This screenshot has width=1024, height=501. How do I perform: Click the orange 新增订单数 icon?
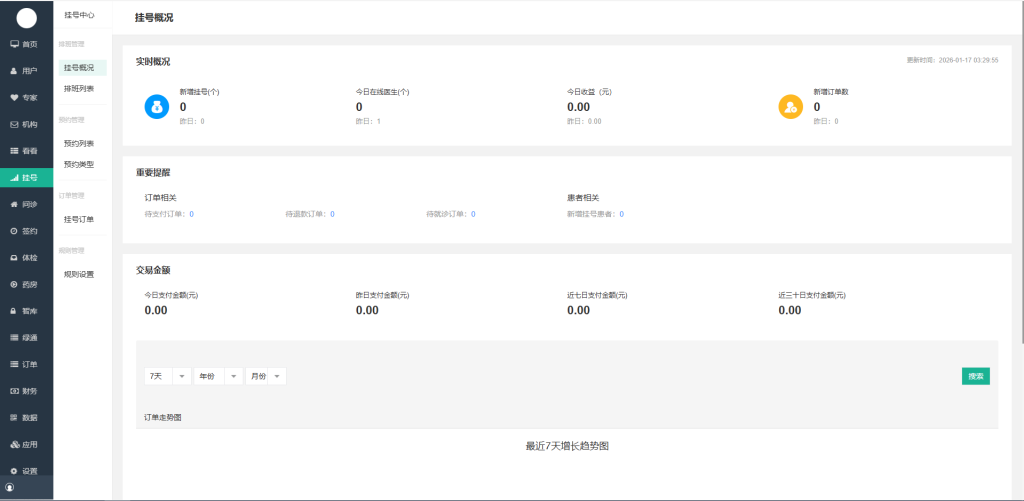coord(791,106)
